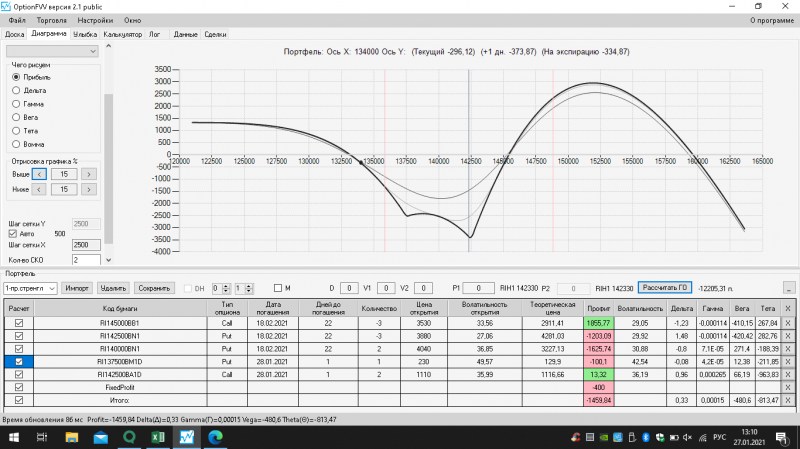Toggle the DH checkbox

pyautogui.click(x=188, y=288)
